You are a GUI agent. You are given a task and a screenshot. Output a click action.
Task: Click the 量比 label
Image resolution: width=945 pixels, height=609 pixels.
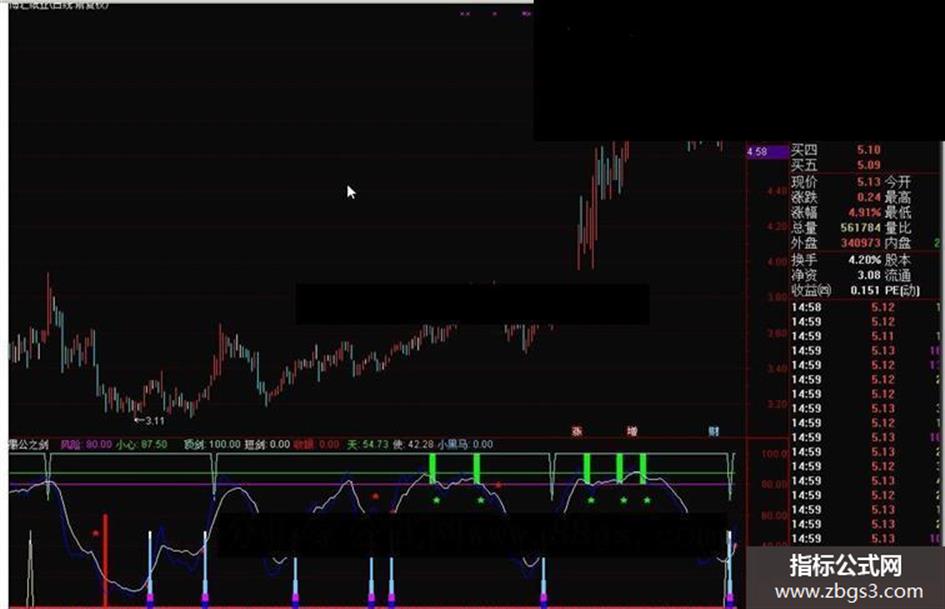(x=898, y=228)
